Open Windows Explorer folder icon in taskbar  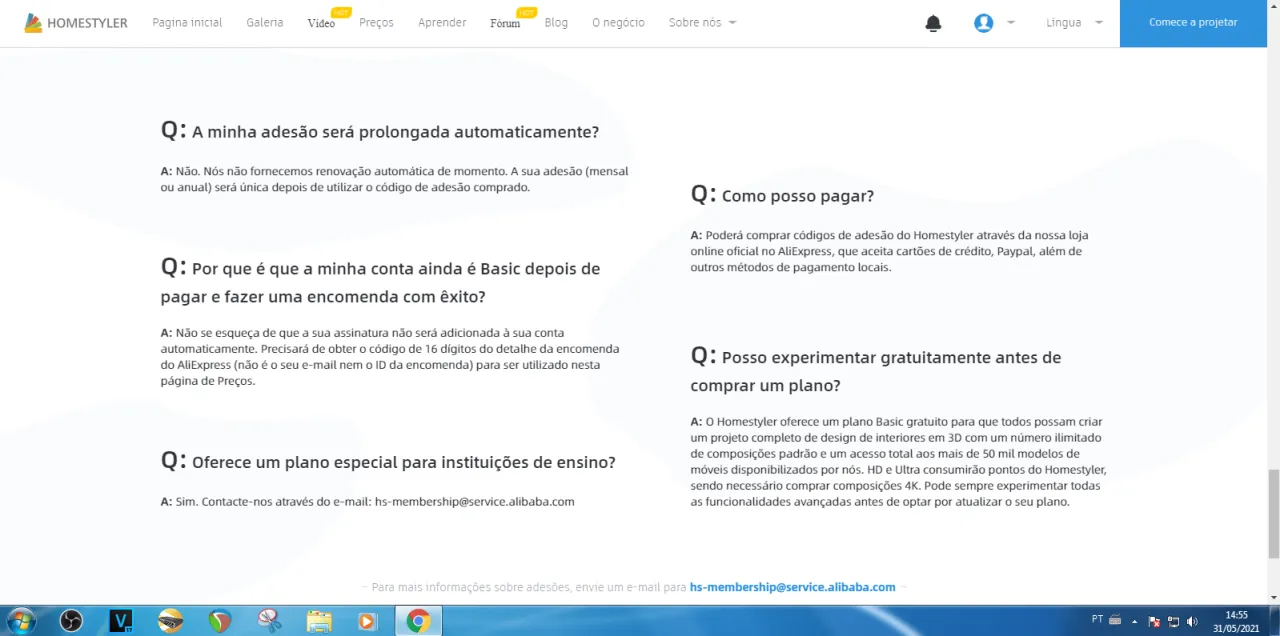pos(319,621)
